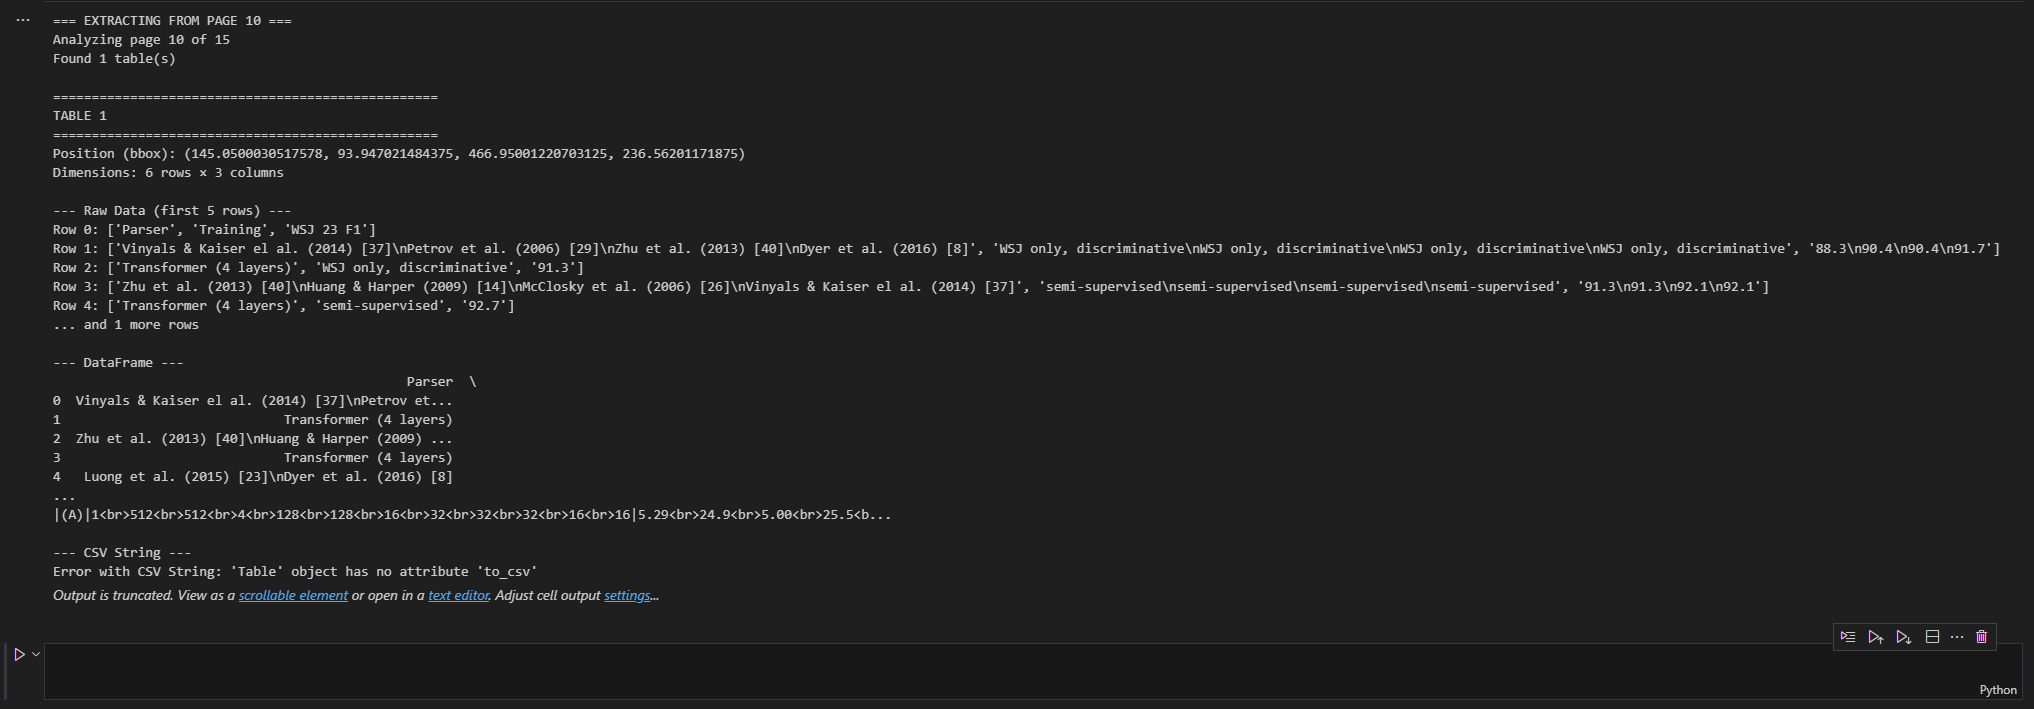Click the 'TABLE 1' heading text

pos(80,115)
